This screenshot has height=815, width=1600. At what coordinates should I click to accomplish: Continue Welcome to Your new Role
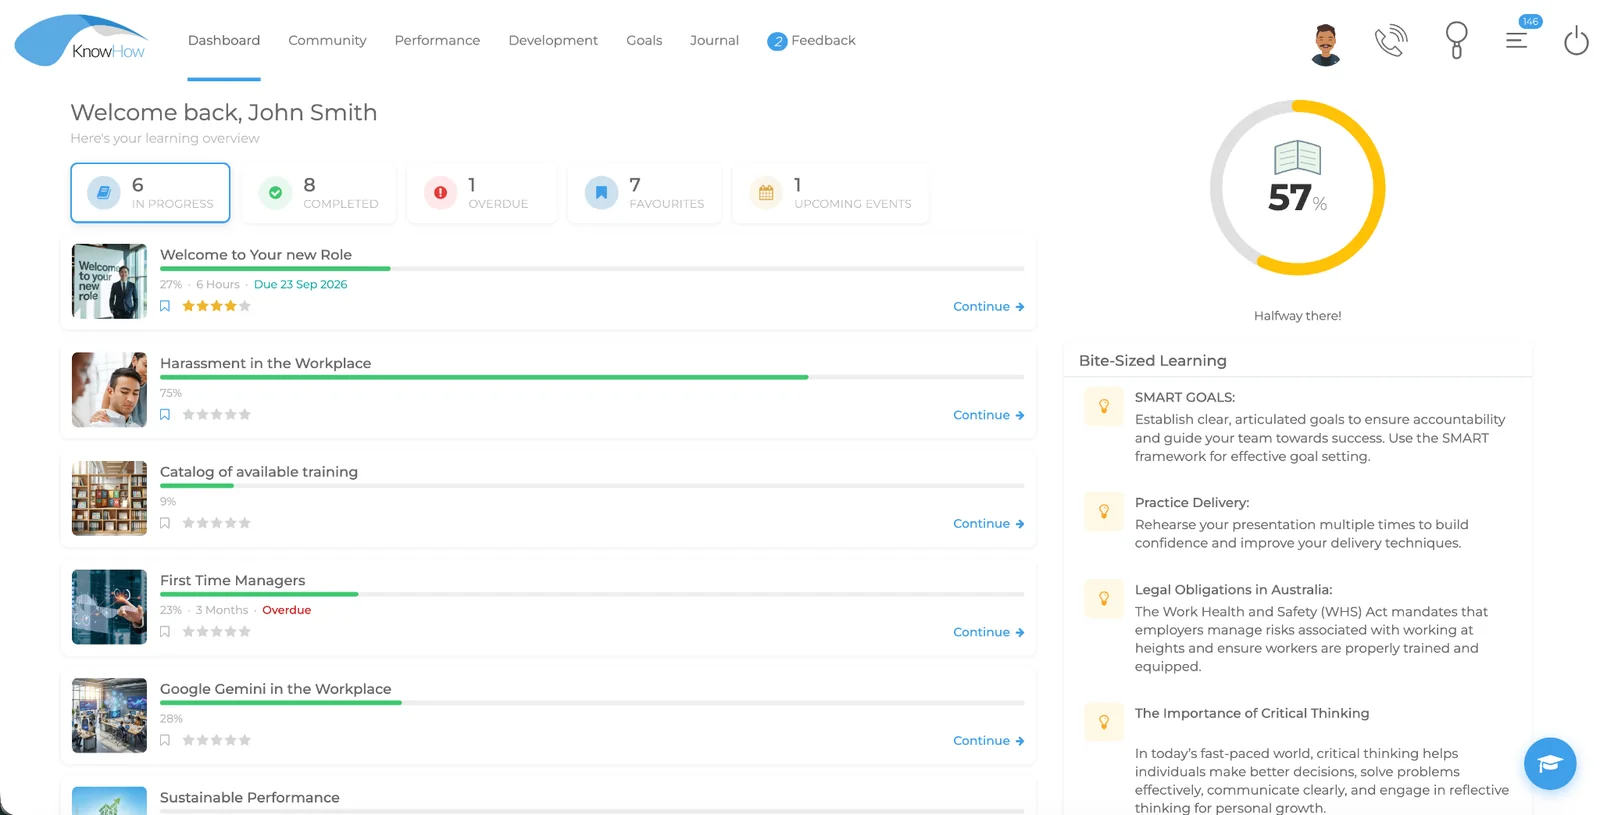[x=988, y=306]
